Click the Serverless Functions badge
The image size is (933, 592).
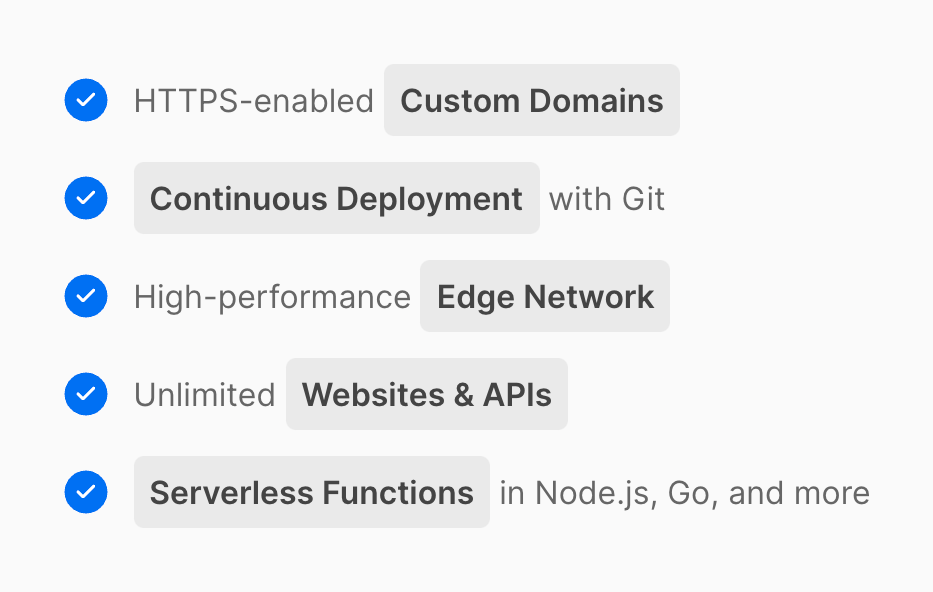(311, 492)
